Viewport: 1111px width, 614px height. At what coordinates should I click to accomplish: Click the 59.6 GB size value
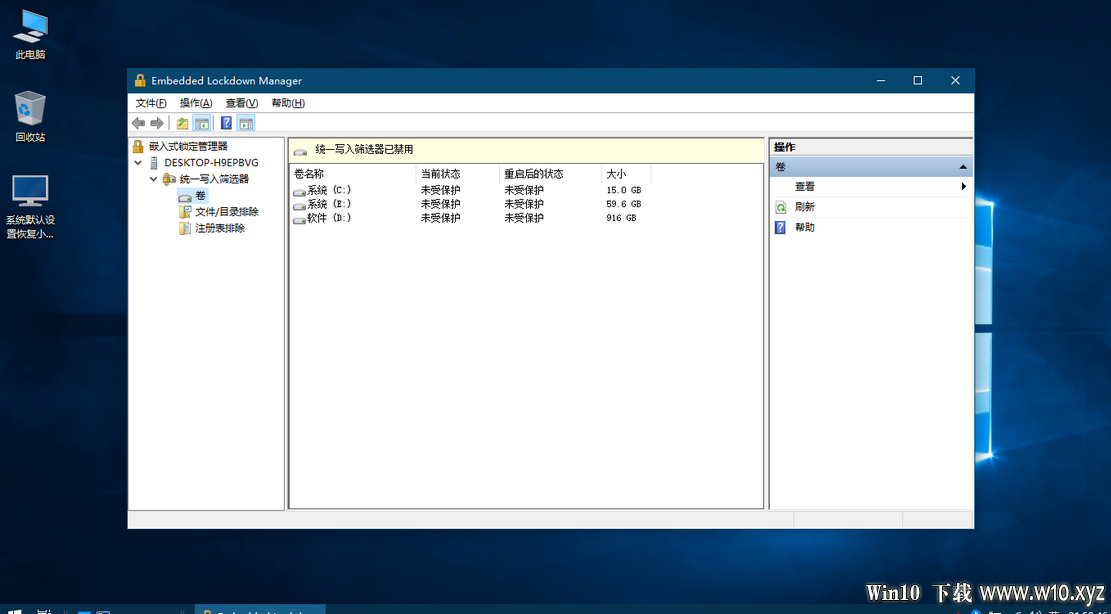(624, 204)
